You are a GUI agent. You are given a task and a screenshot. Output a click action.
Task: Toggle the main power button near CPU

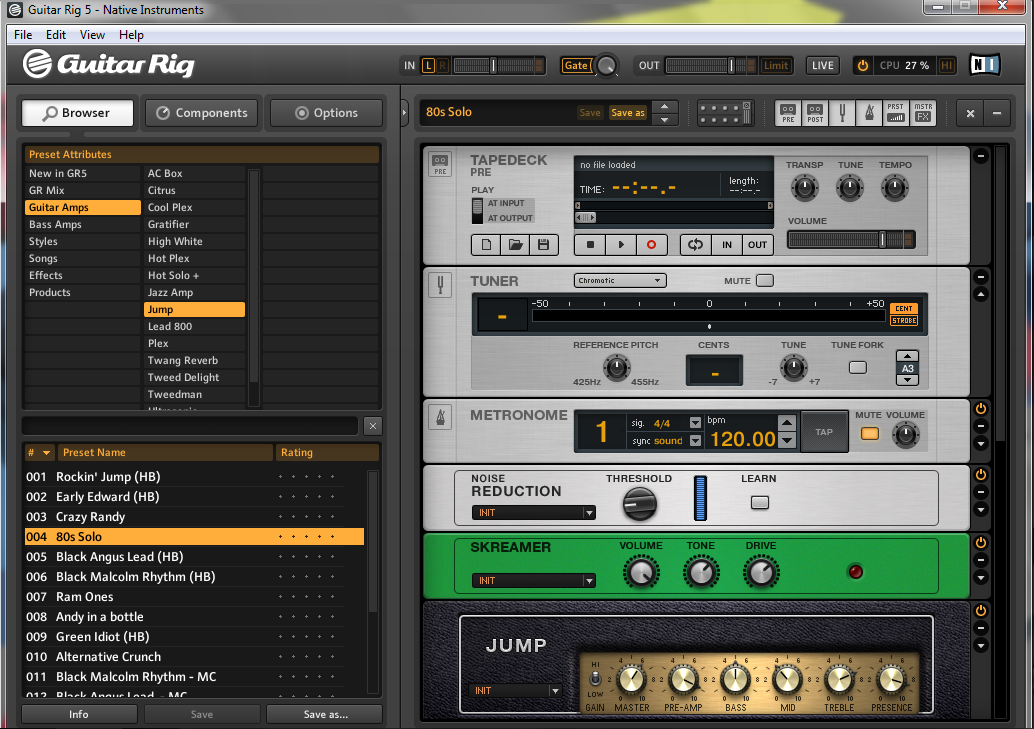coord(863,65)
